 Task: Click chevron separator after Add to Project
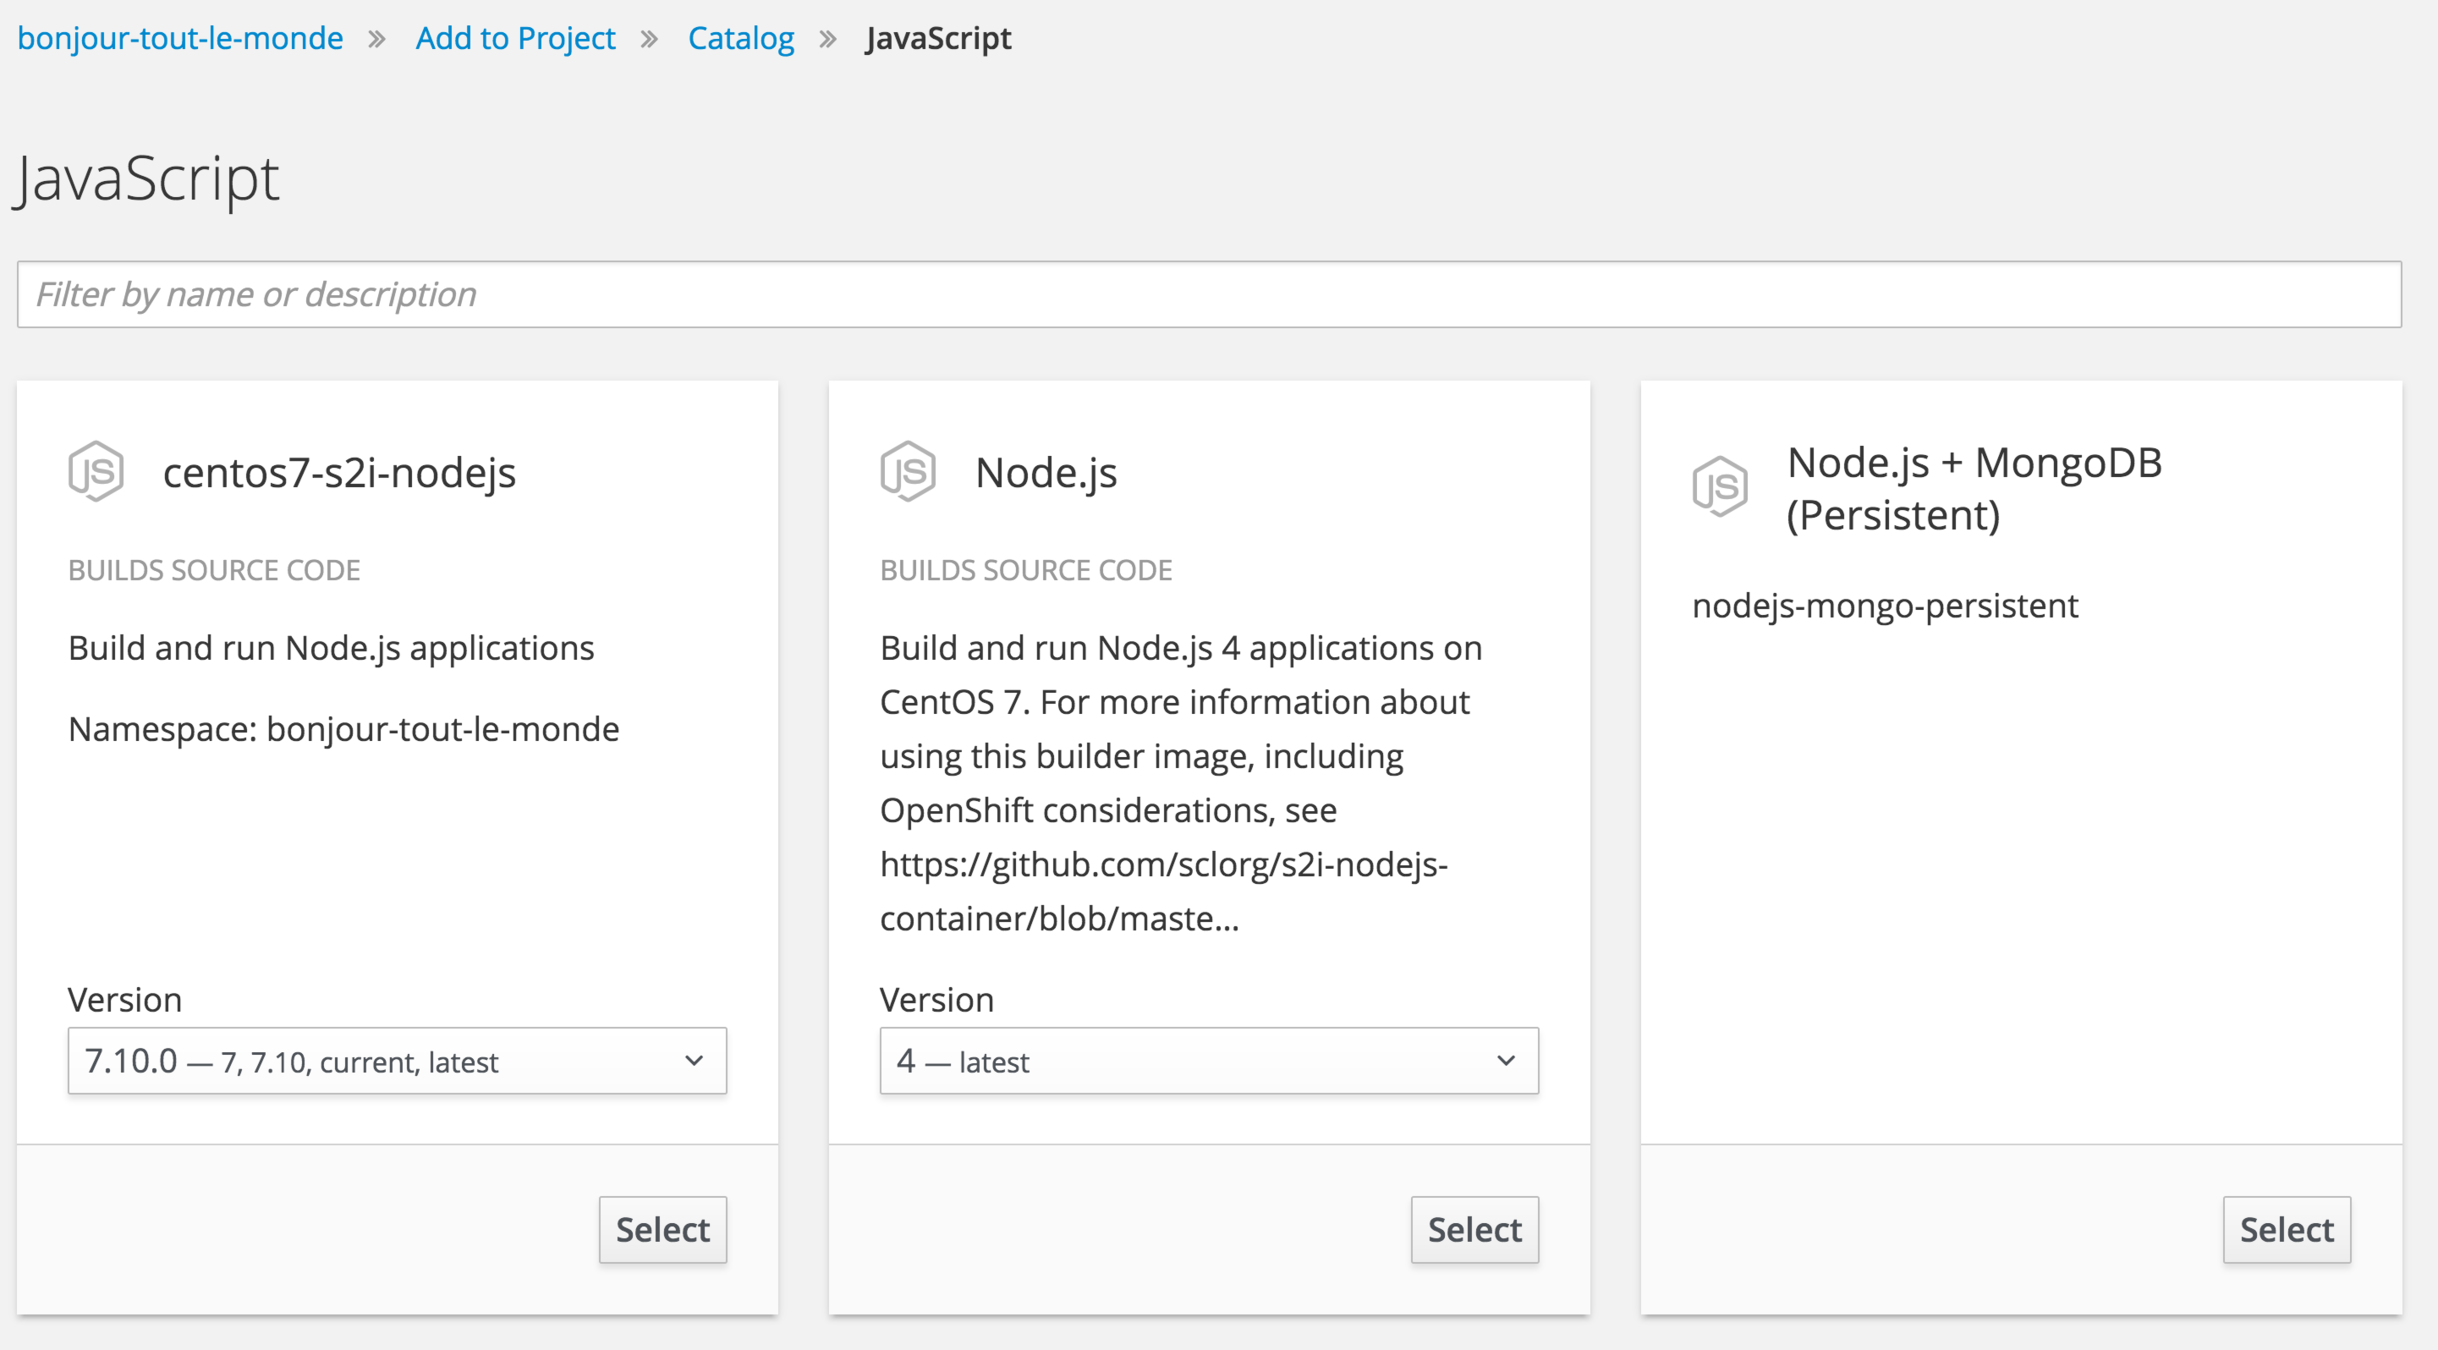649,39
